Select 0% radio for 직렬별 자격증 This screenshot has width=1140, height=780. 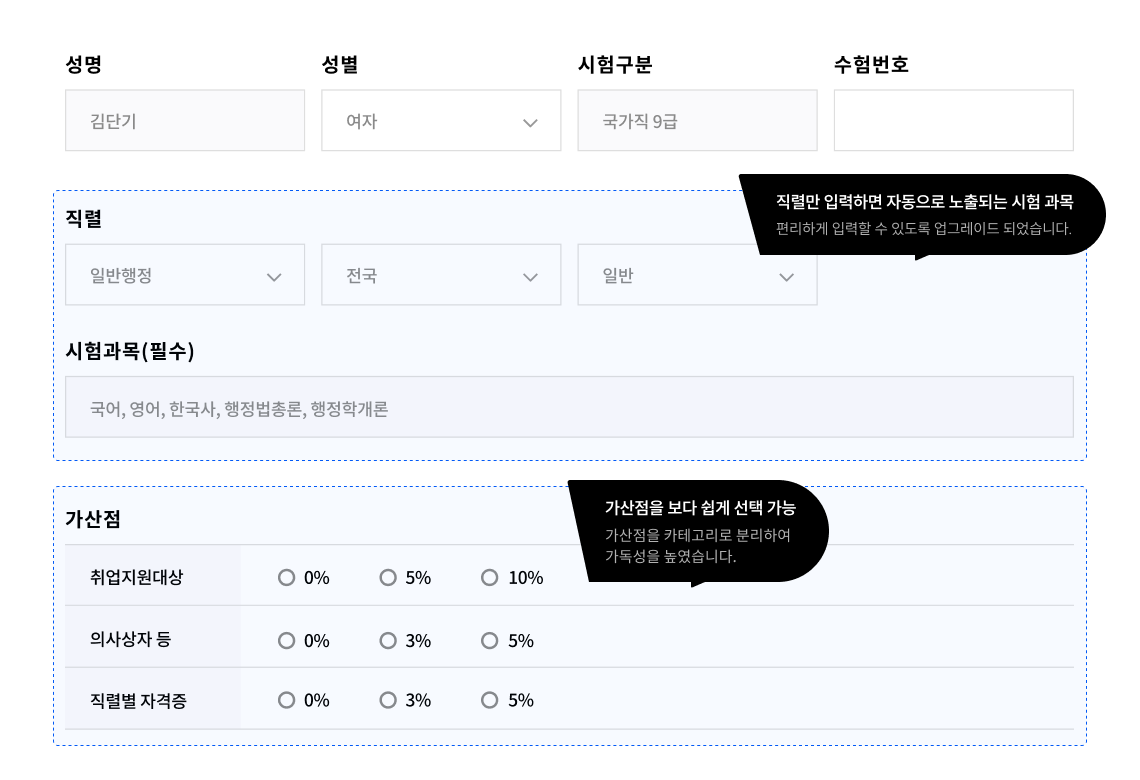tap(287, 700)
